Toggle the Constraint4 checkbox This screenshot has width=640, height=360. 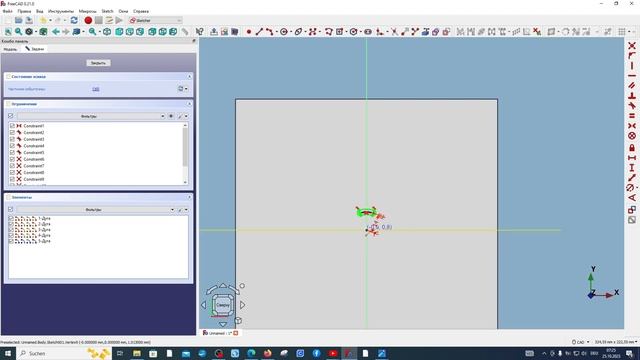click(12, 146)
